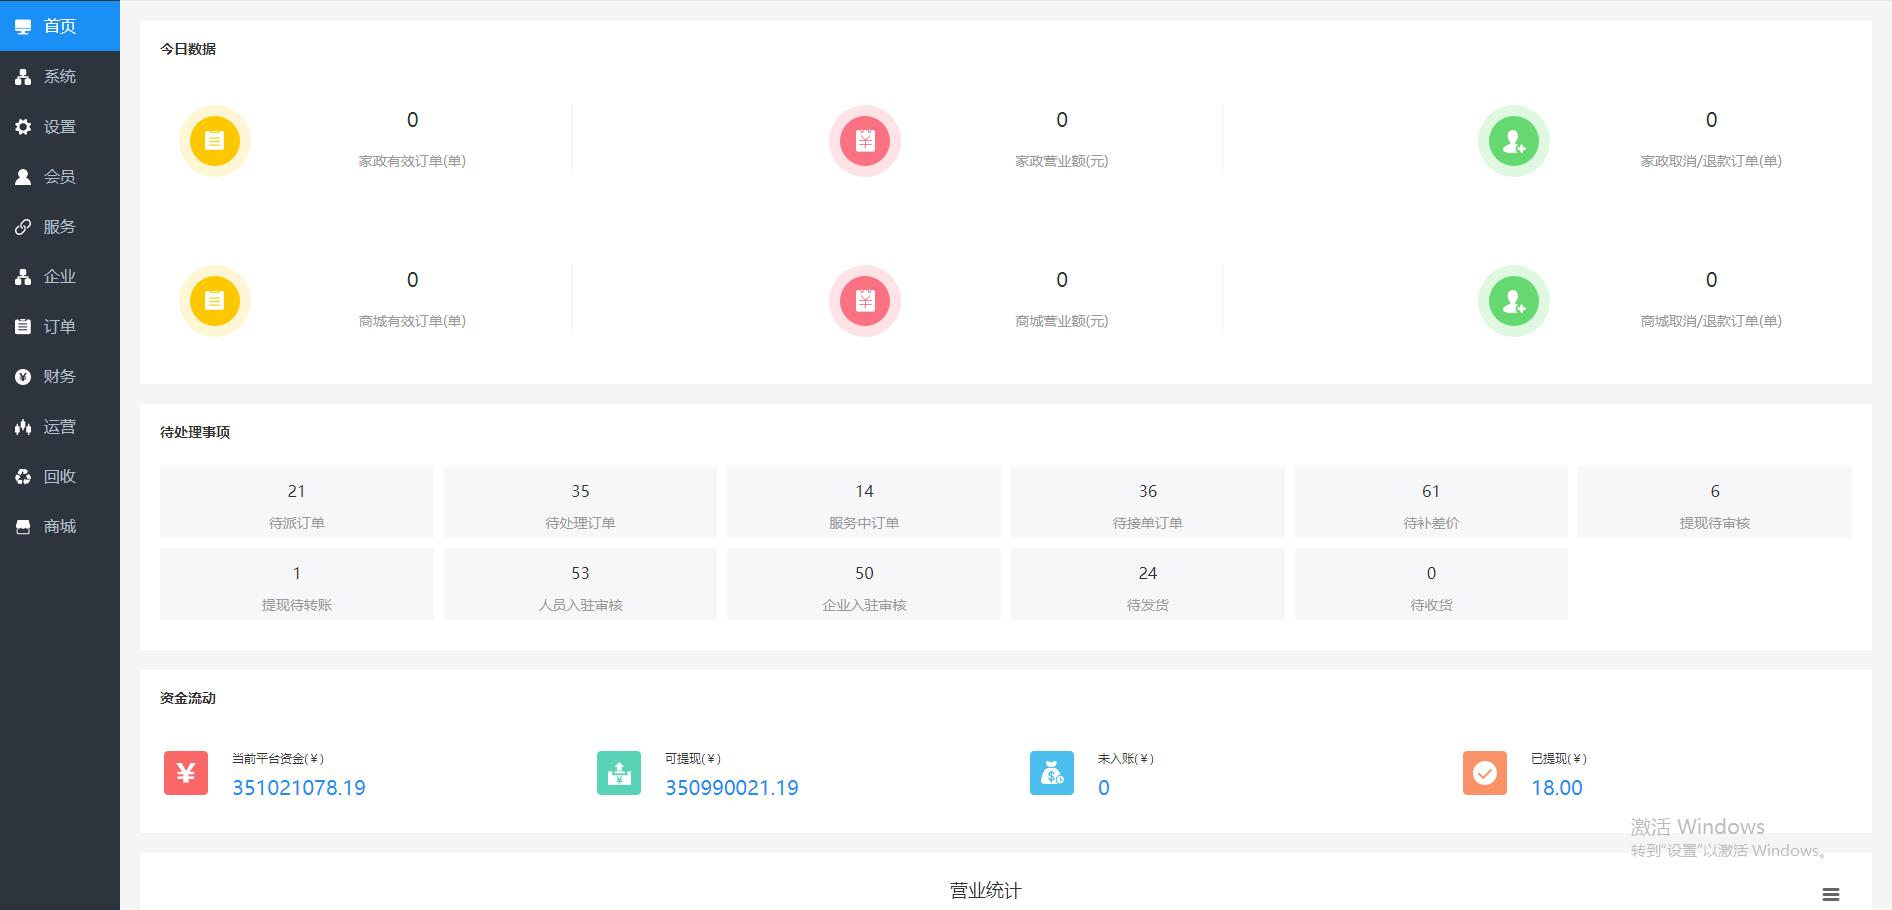Image resolution: width=1892 pixels, height=910 pixels.
Task: Click the 351021078.19 platform funds amount
Action: click(299, 788)
